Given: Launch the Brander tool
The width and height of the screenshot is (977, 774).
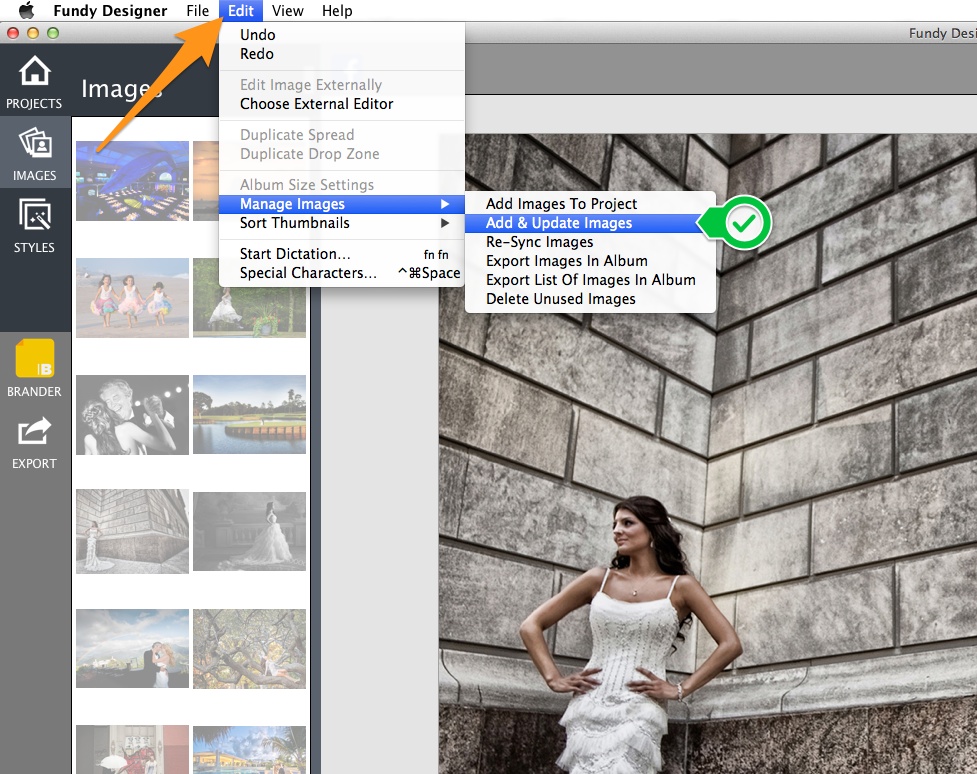Looking at the screenshot, I should pos(34,368).
